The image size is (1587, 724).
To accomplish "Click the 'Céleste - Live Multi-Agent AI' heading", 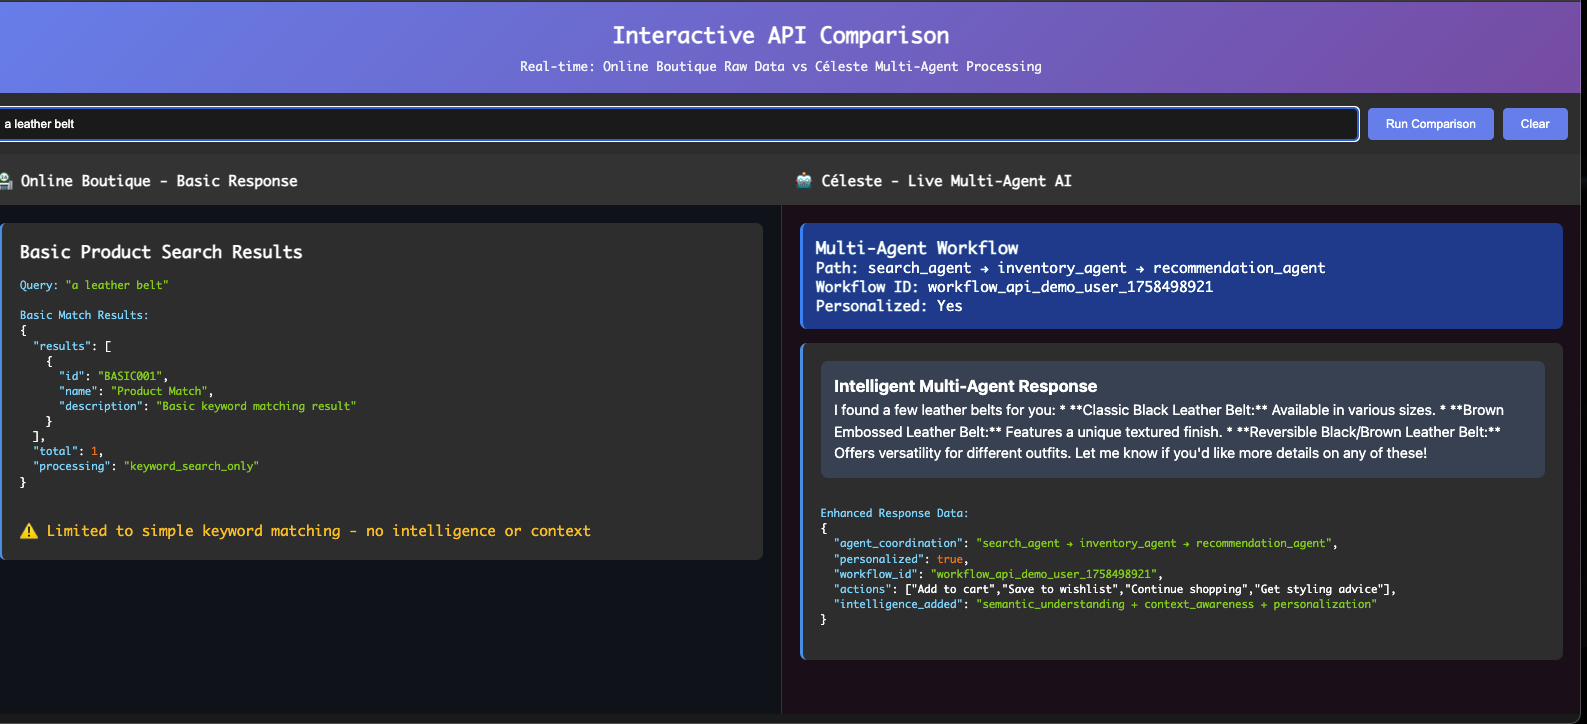I will click(x=946, y=181).
